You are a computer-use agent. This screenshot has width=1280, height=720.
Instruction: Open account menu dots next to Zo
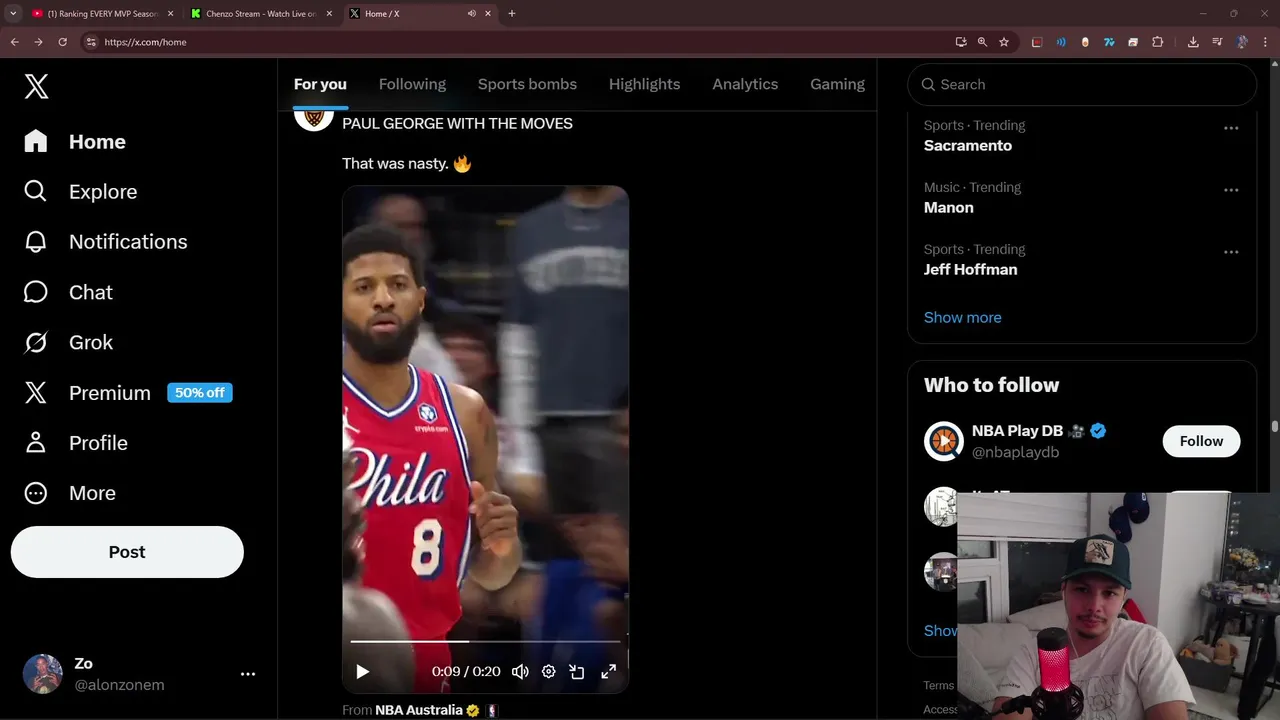tap(248, 674)
